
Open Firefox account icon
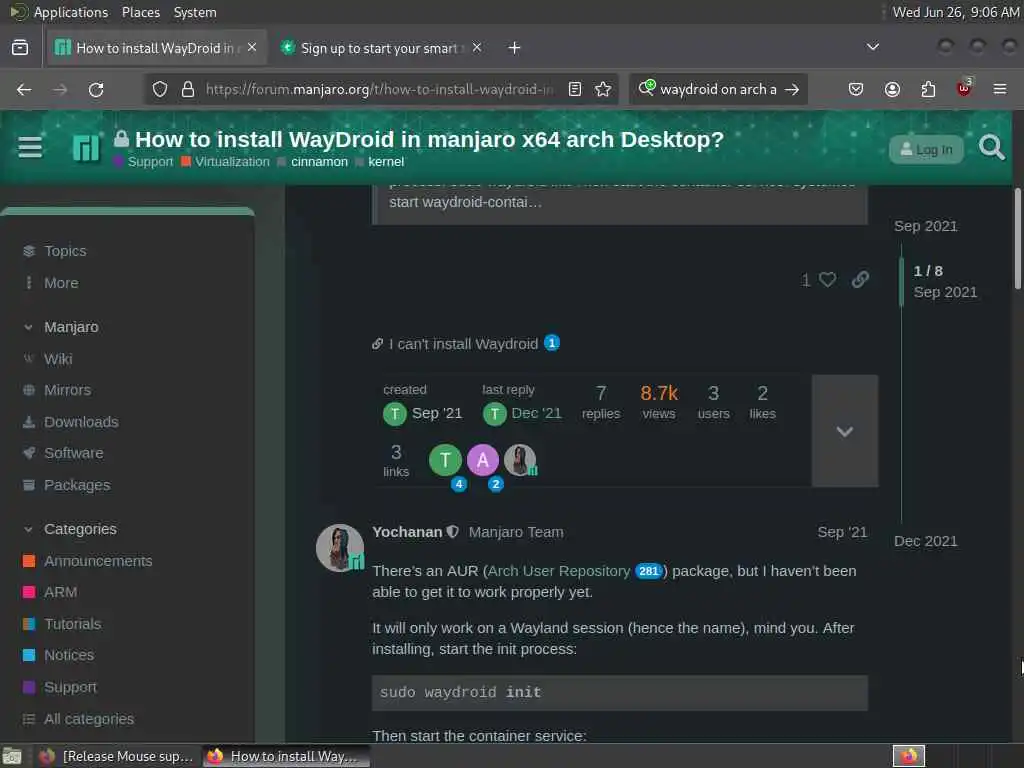point(892,89)
